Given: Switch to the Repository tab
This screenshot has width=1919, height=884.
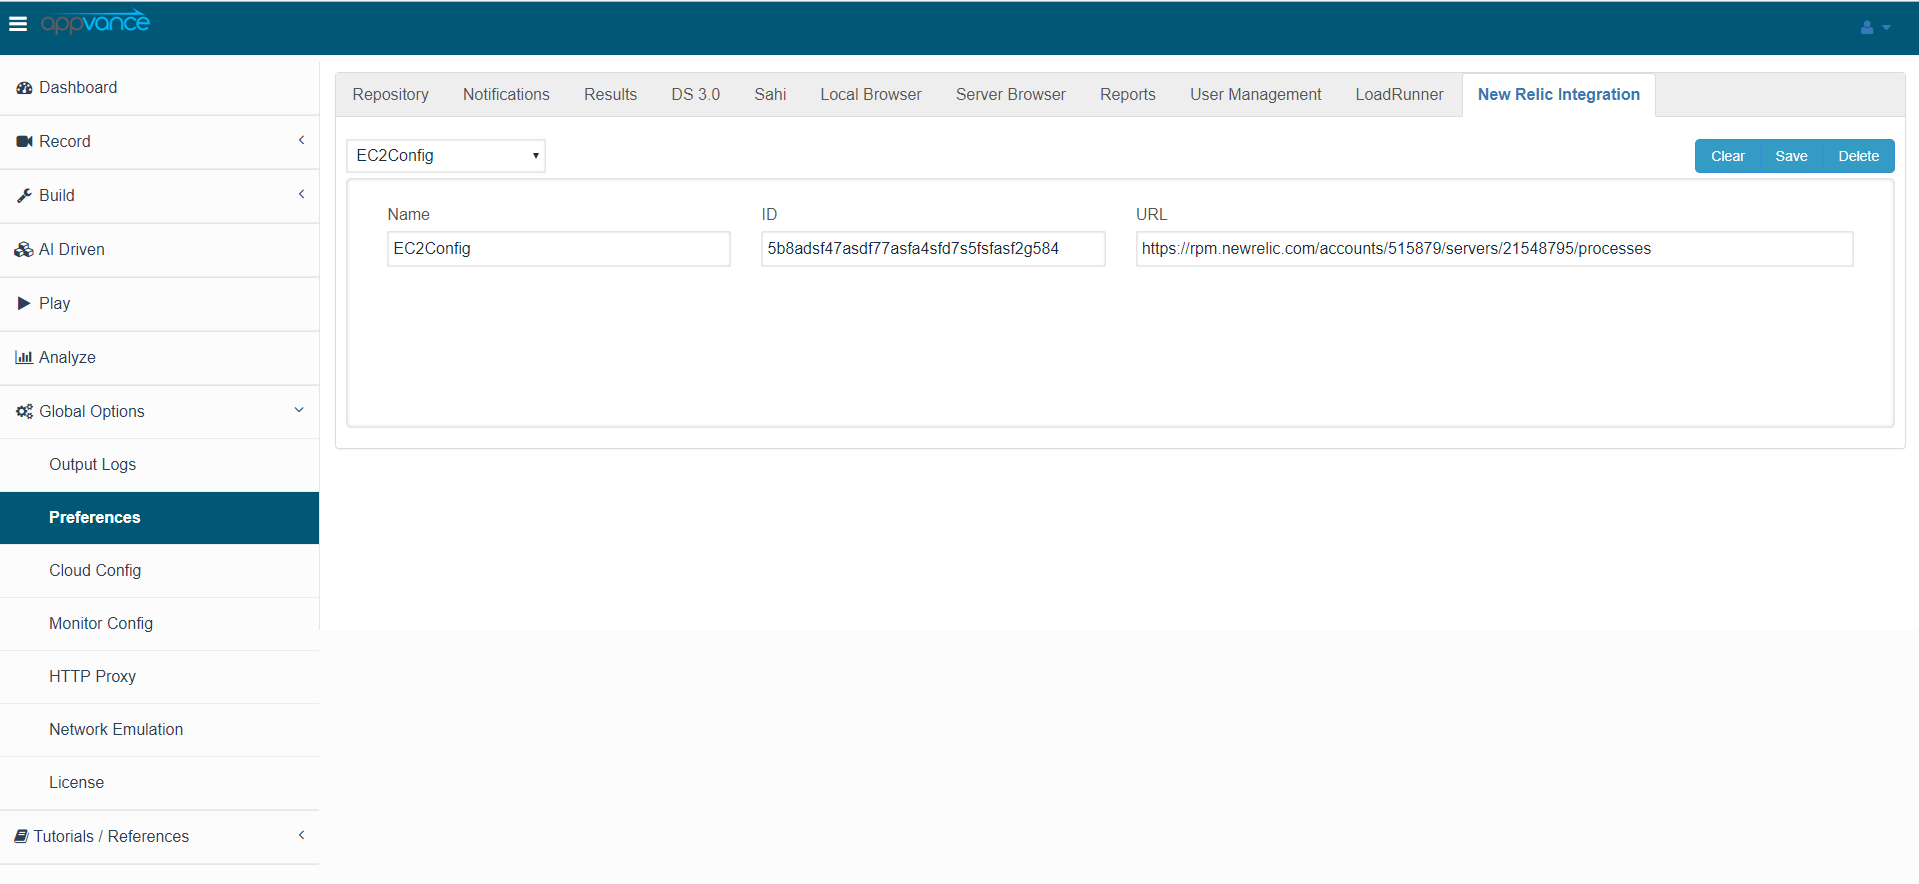Looking at the screenshot, I should click(x=390, y=95).
